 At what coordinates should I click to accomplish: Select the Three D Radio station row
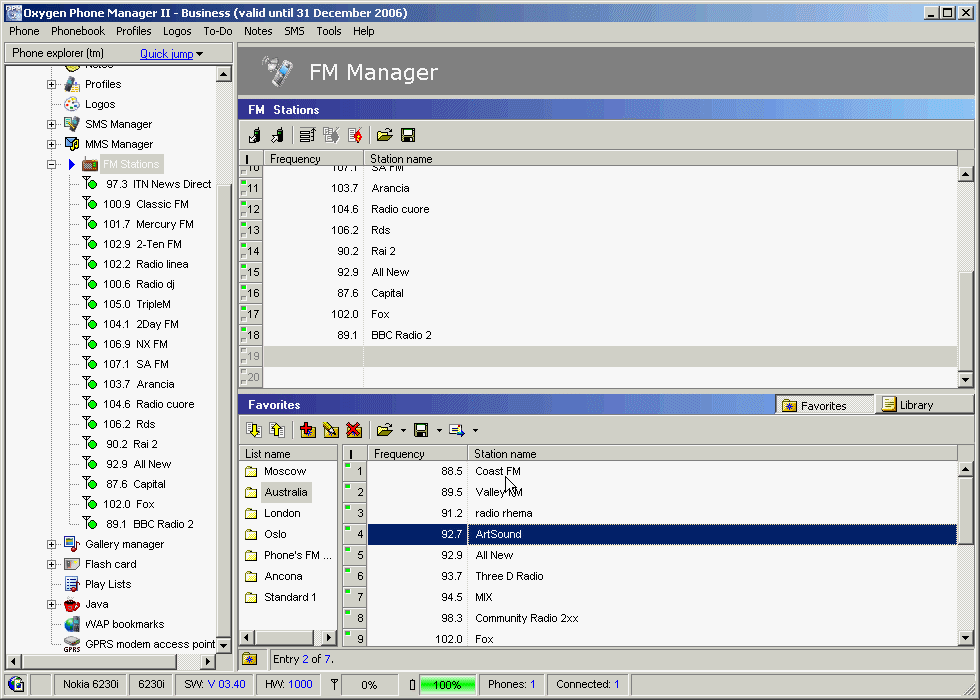click(509, 576)
